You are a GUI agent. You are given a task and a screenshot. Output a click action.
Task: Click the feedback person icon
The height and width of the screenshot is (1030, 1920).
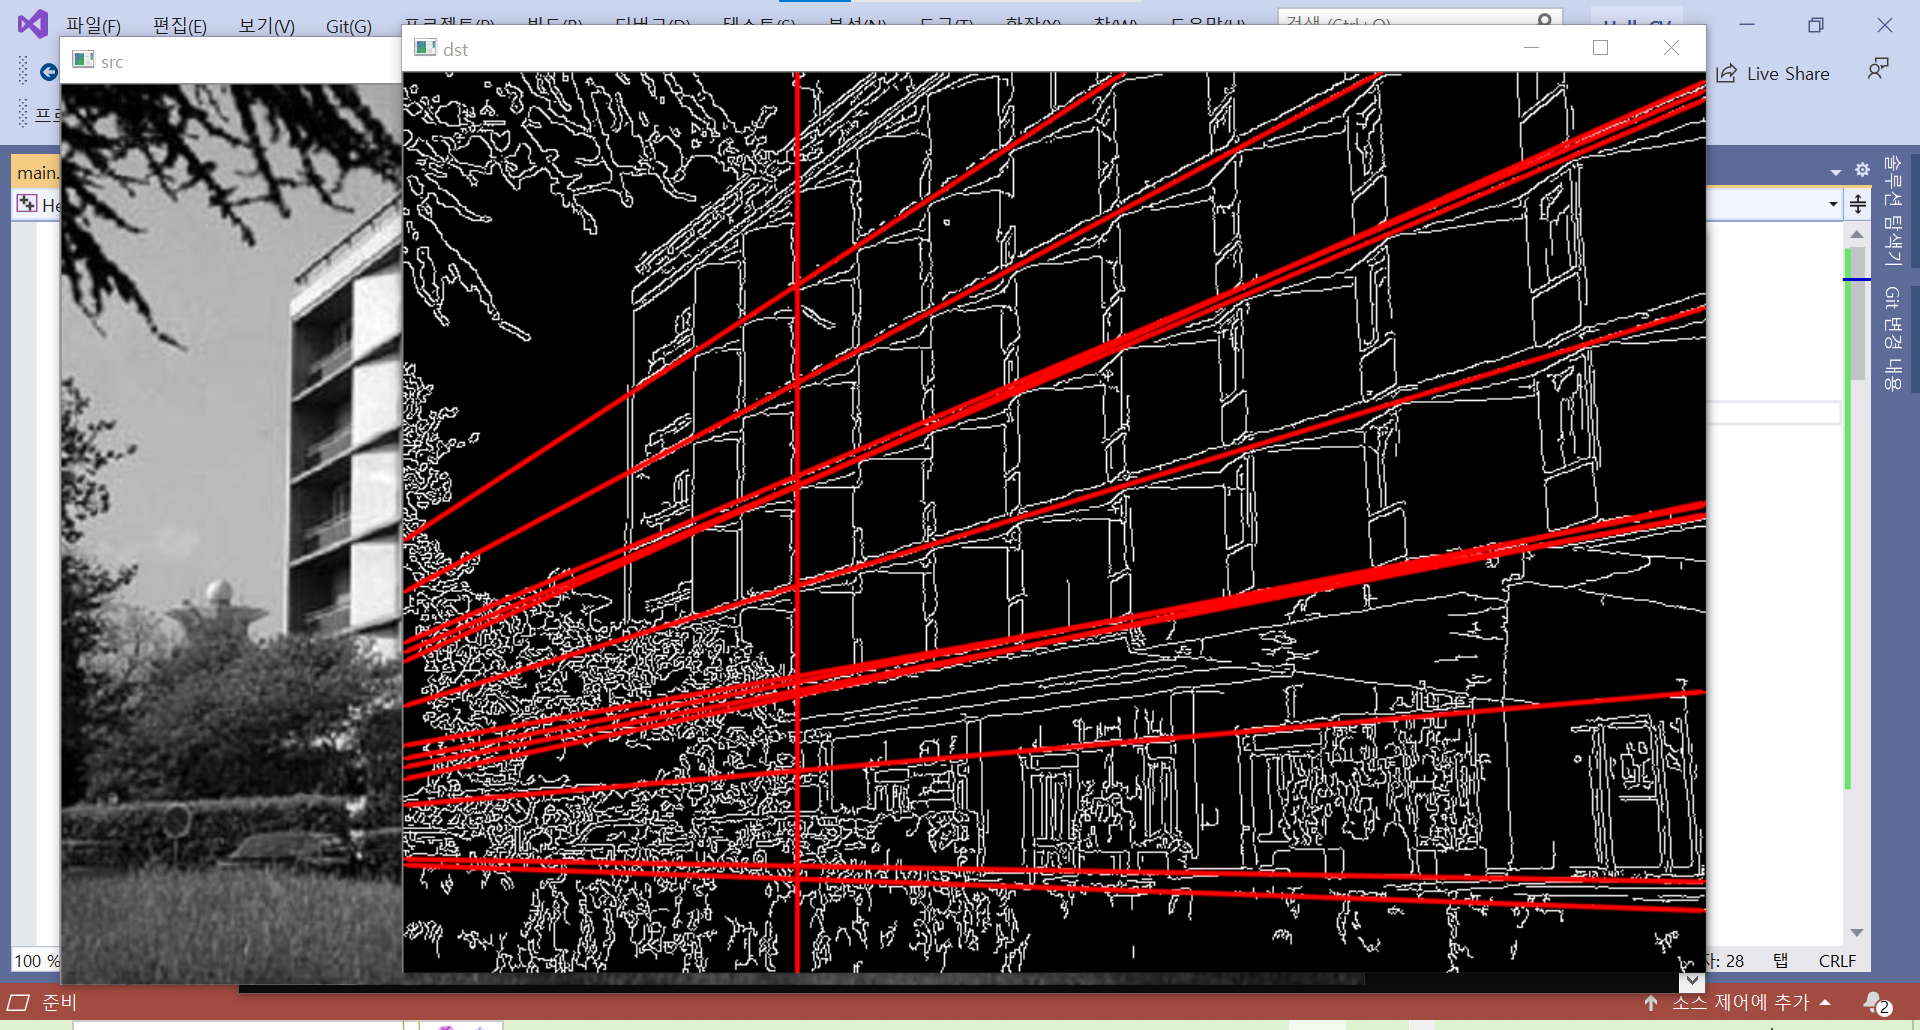1878,69
